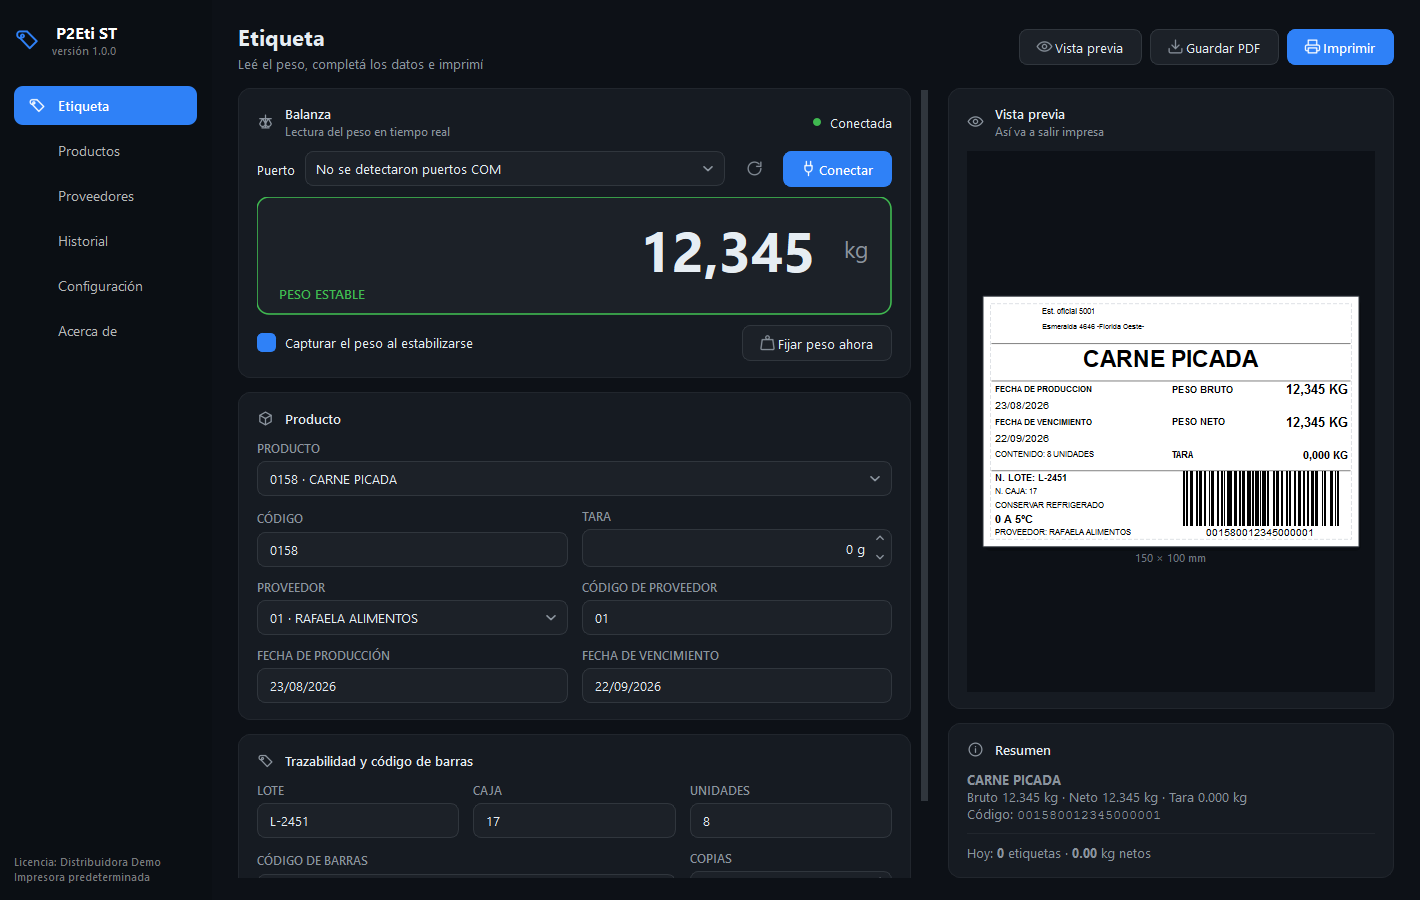Click the Bruto 12.345 kg summary line
Viewport: 1420px width, 900px height.
tap(1107, 798)
